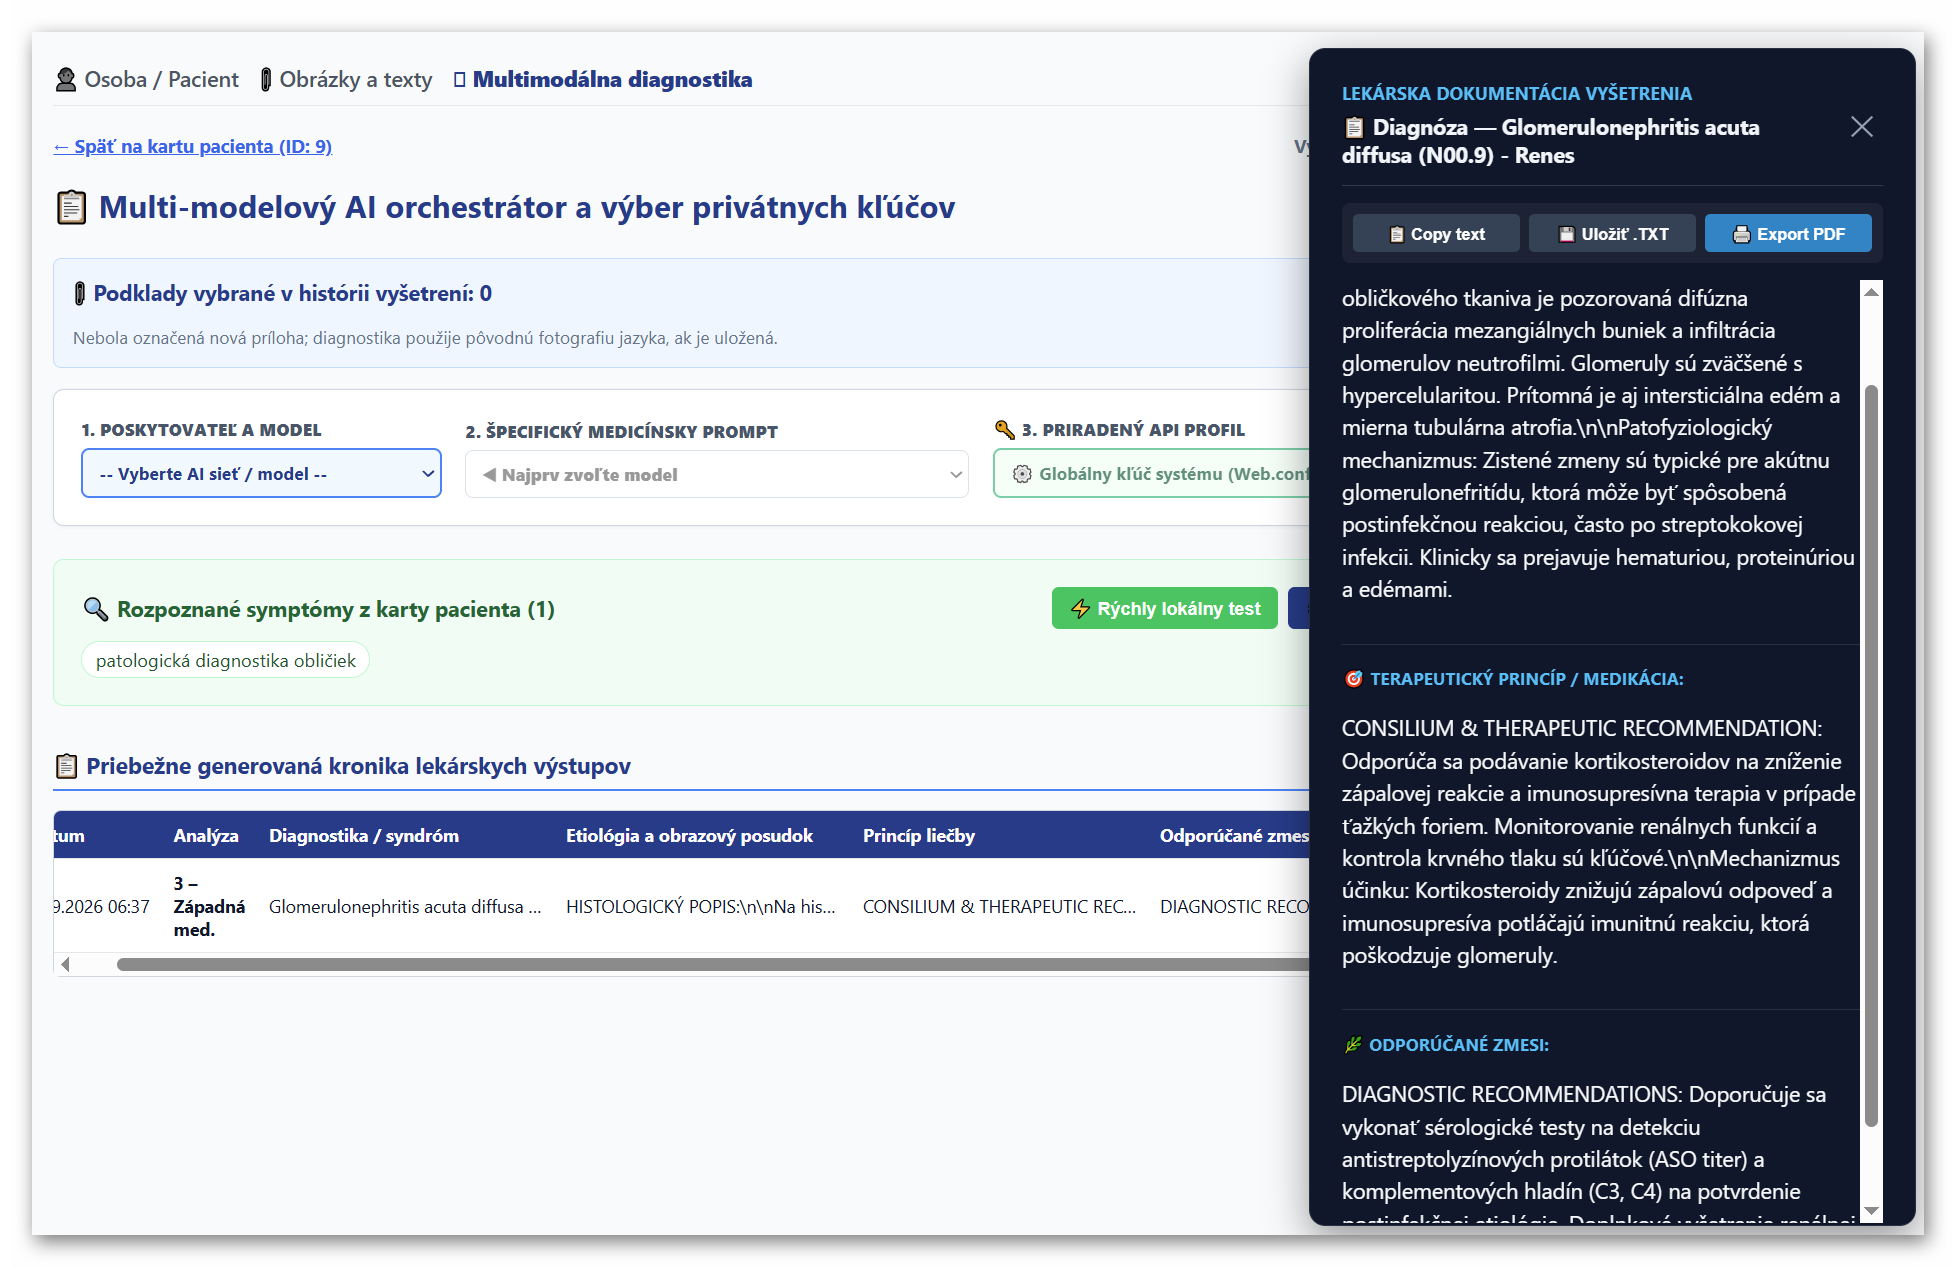
Task: Click the patologická diagnostika obličiek symptom chip
Action: pyautogui.click(x=226, y=660)
